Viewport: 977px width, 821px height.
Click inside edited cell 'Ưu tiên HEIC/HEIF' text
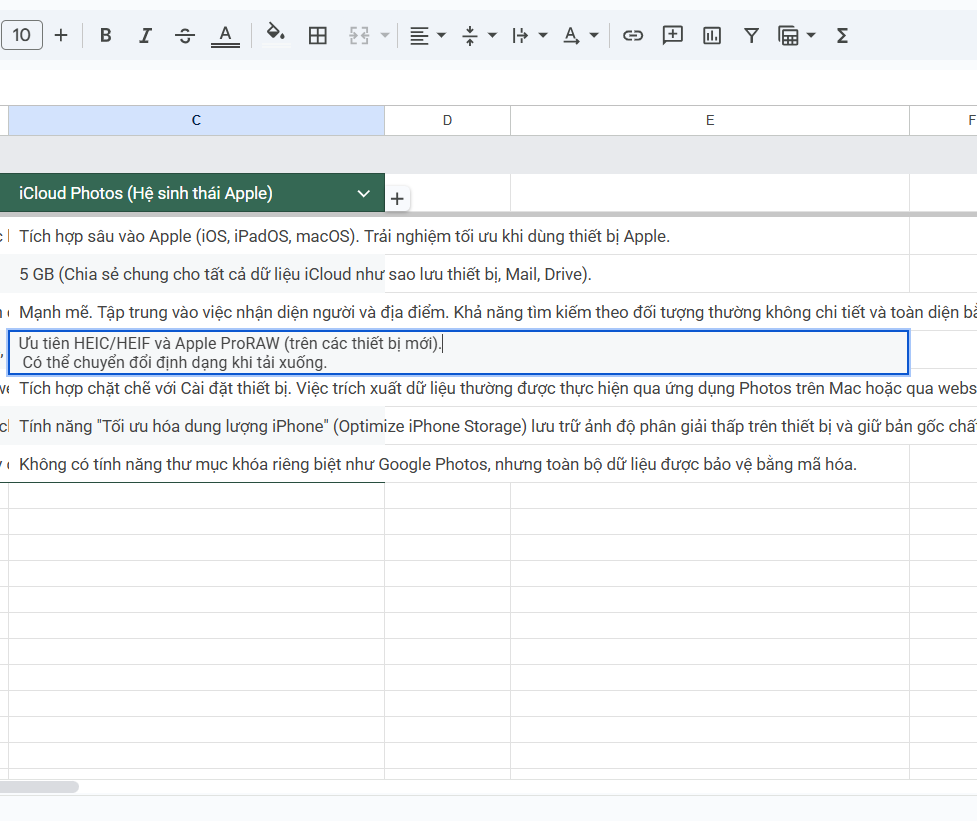coord(230,343)
